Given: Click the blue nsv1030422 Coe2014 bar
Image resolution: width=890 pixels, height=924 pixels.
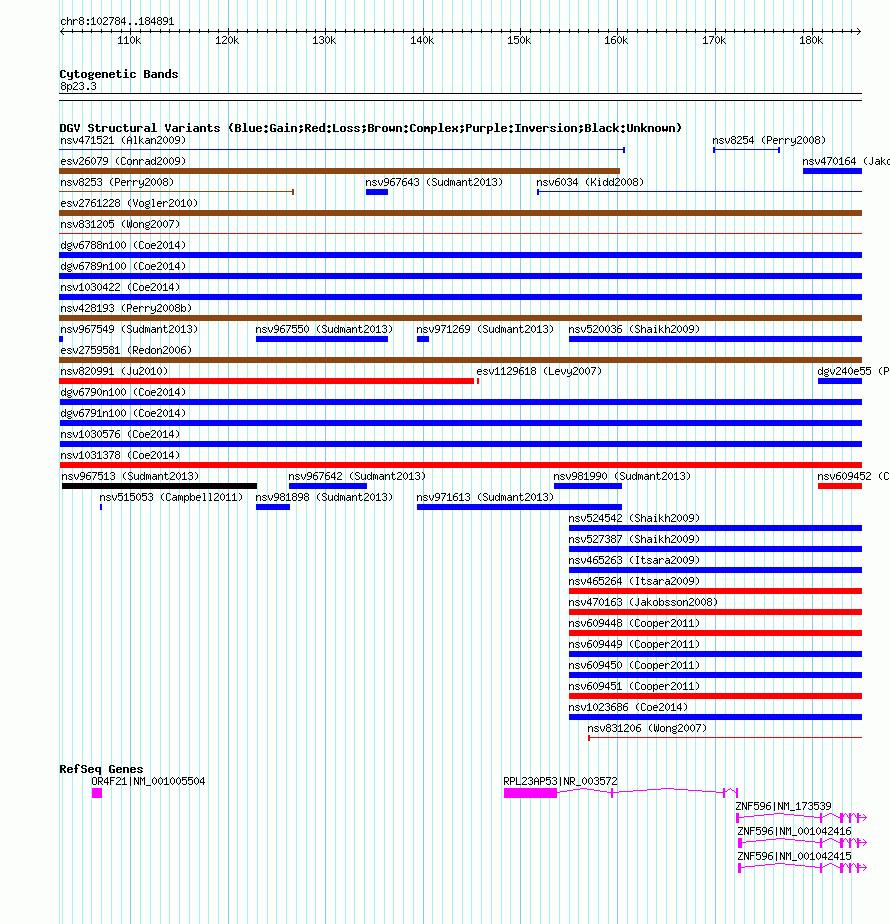Looking at the screenshot, I should tap(460, 297).
